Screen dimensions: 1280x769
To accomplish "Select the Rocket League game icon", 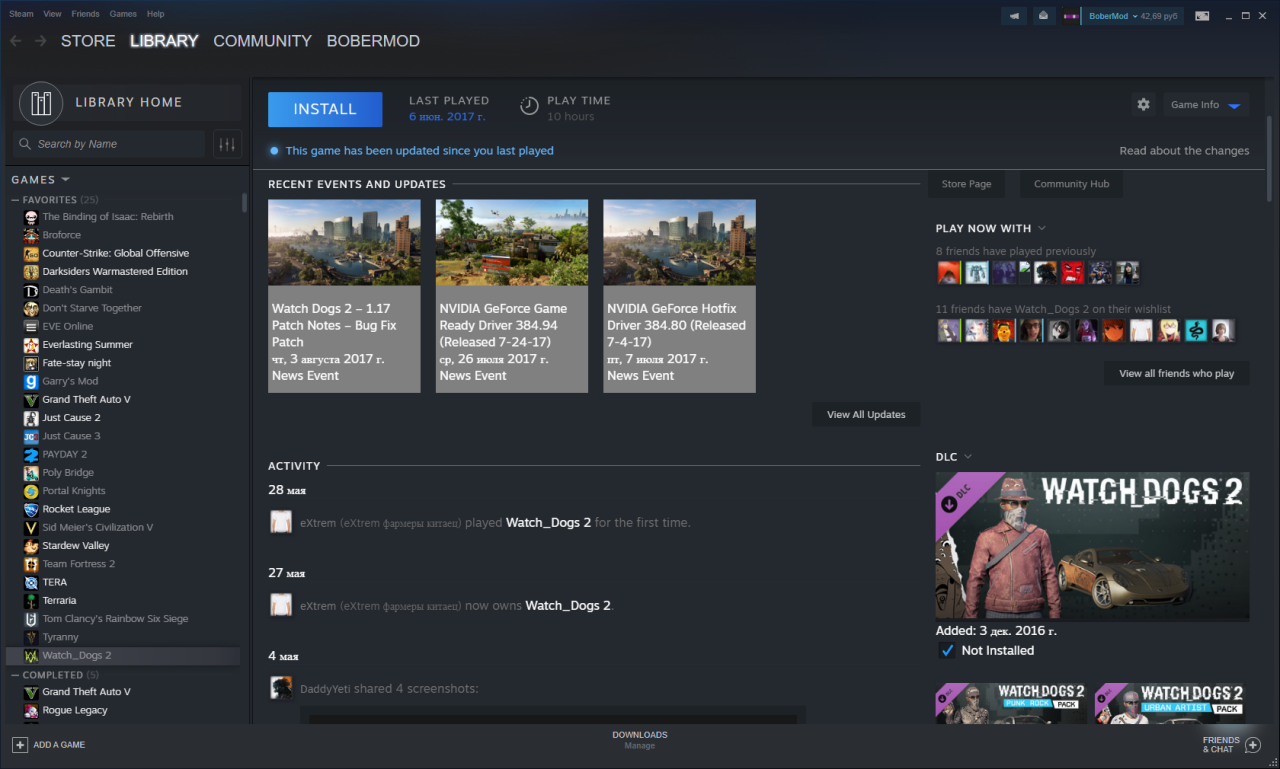I will coord(32,509).
